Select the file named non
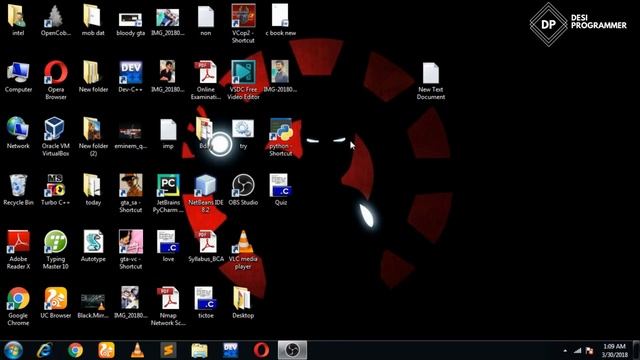This screenshot has height=360, width=640. (x=206, y=16)
